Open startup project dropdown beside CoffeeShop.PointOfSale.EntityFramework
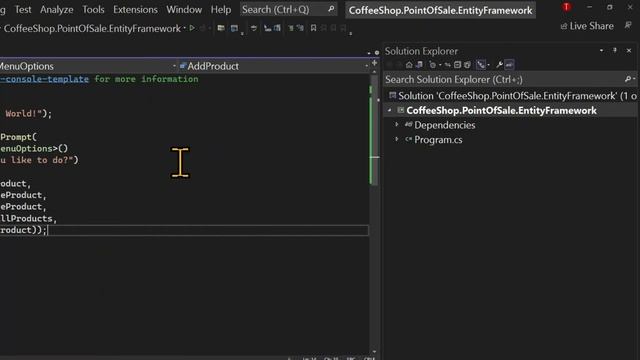This screenshot has width=640, height=360. pyautogui.click(x=184, y=28)
